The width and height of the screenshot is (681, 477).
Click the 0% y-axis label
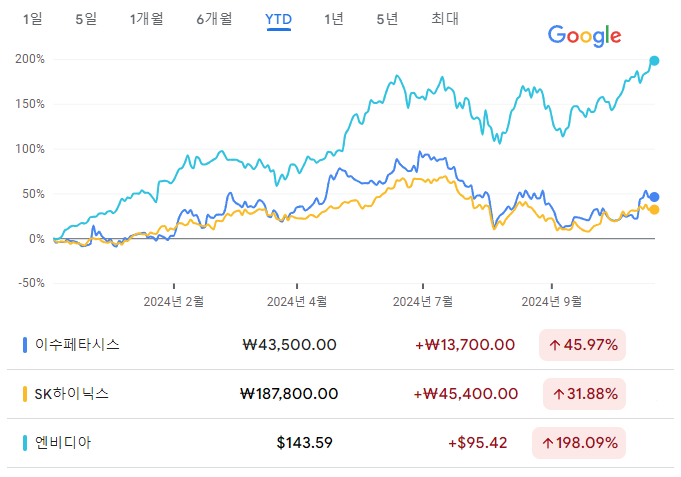point(37,239)
